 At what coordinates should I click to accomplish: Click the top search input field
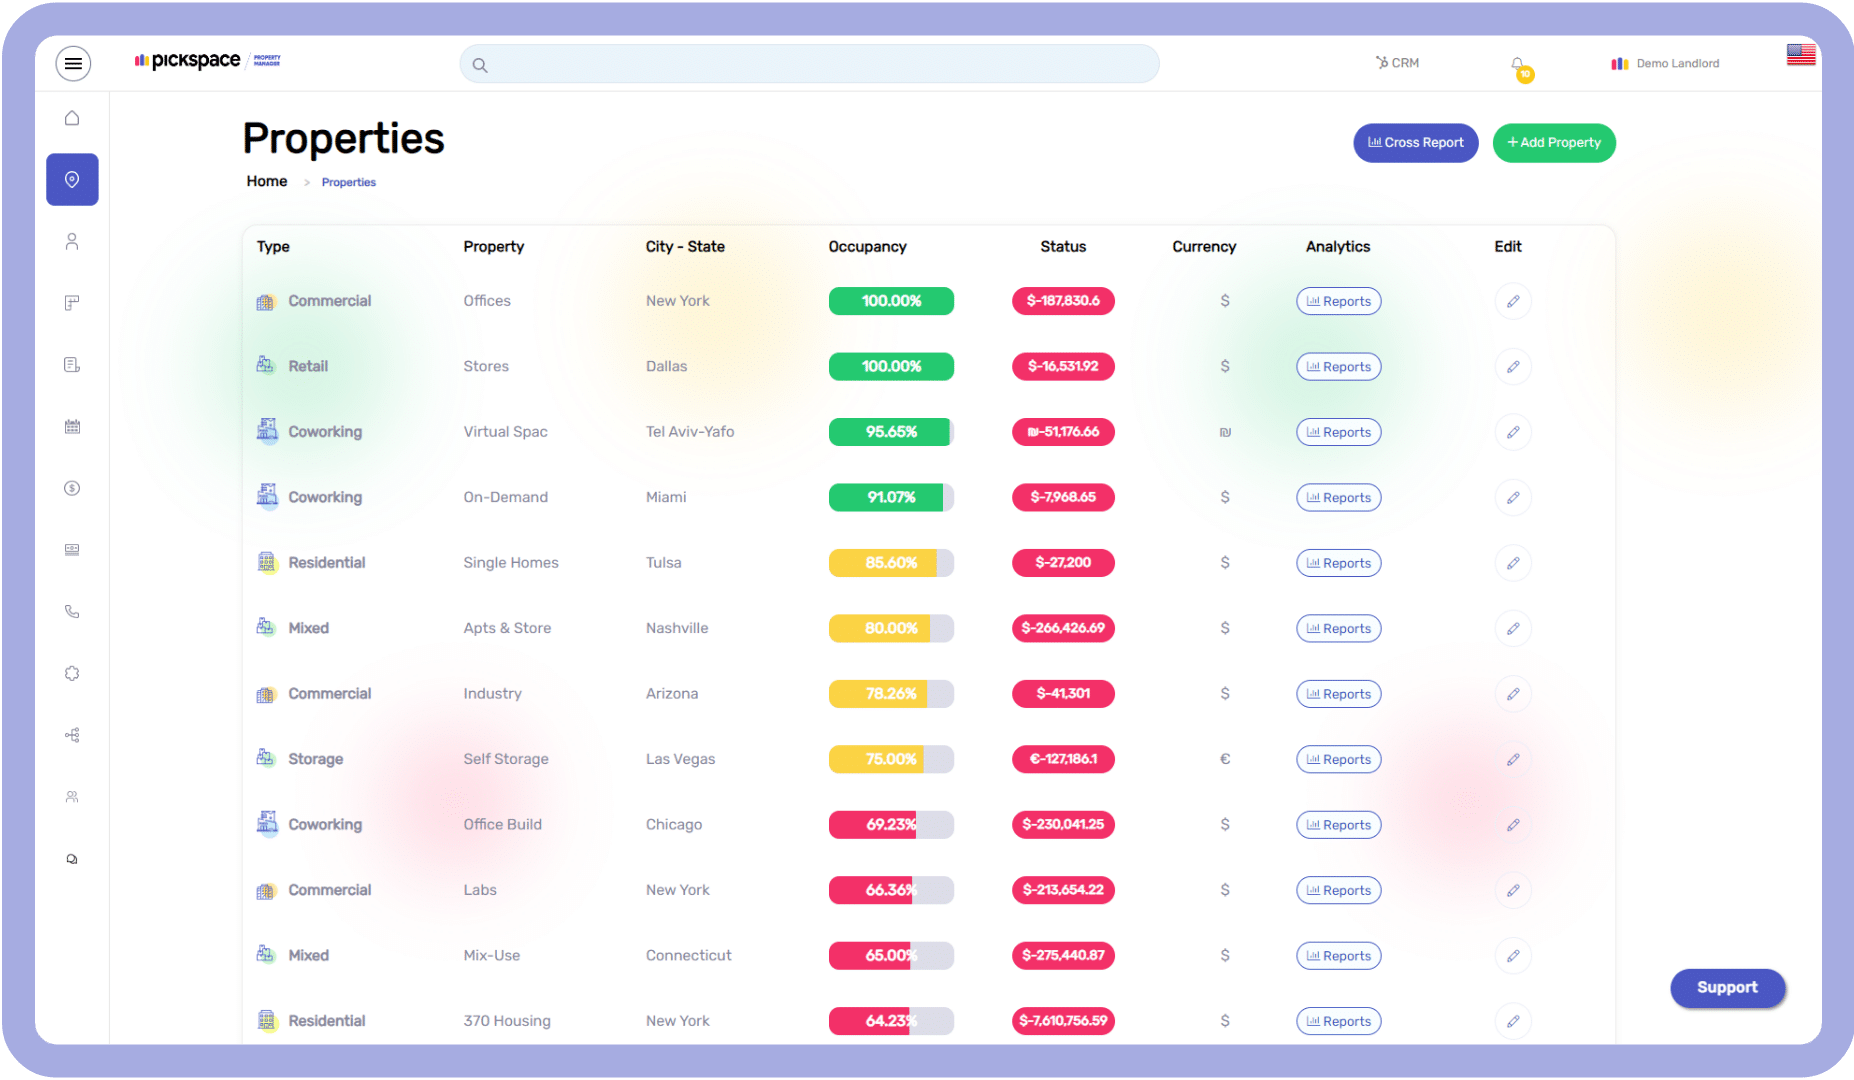click(x=810, y=65)
